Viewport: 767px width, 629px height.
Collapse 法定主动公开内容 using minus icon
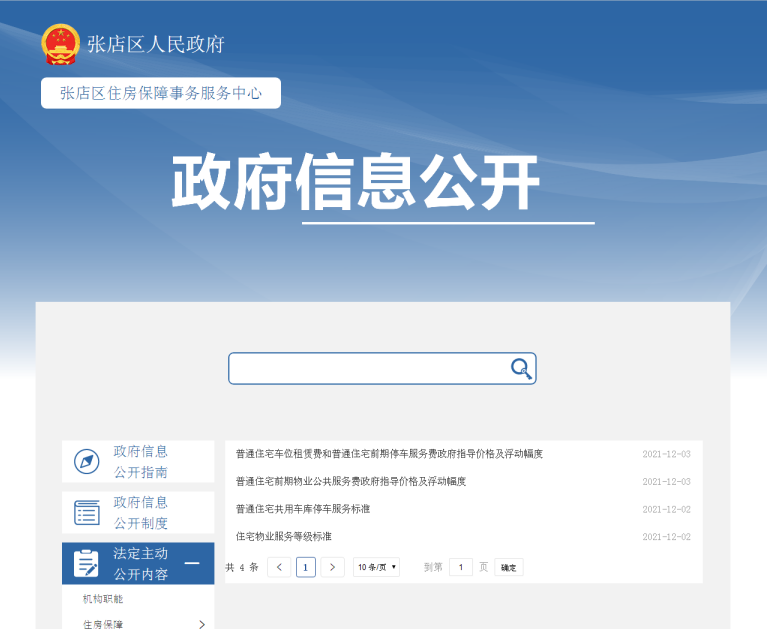(x=192, y=564)
